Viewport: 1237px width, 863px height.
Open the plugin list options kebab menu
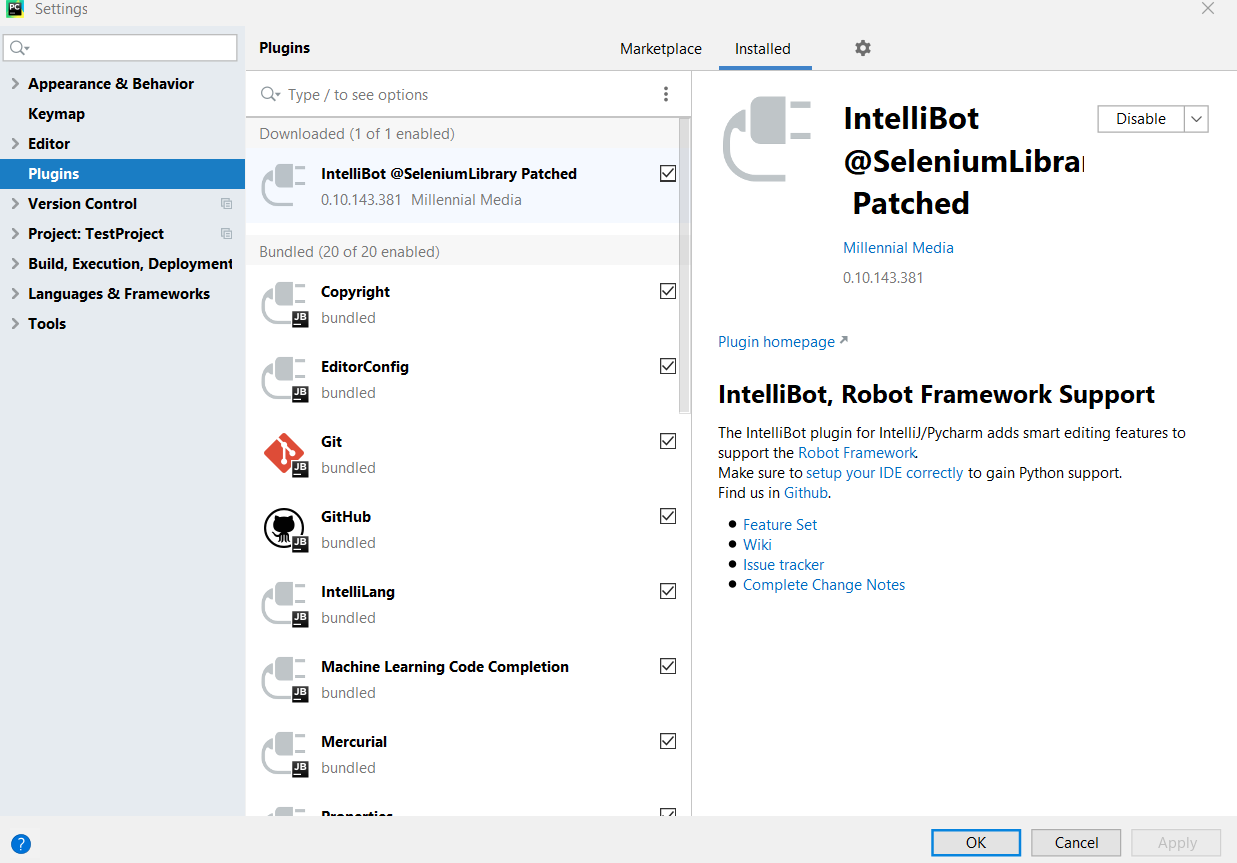pyautogui.click(x=666, y=94)
